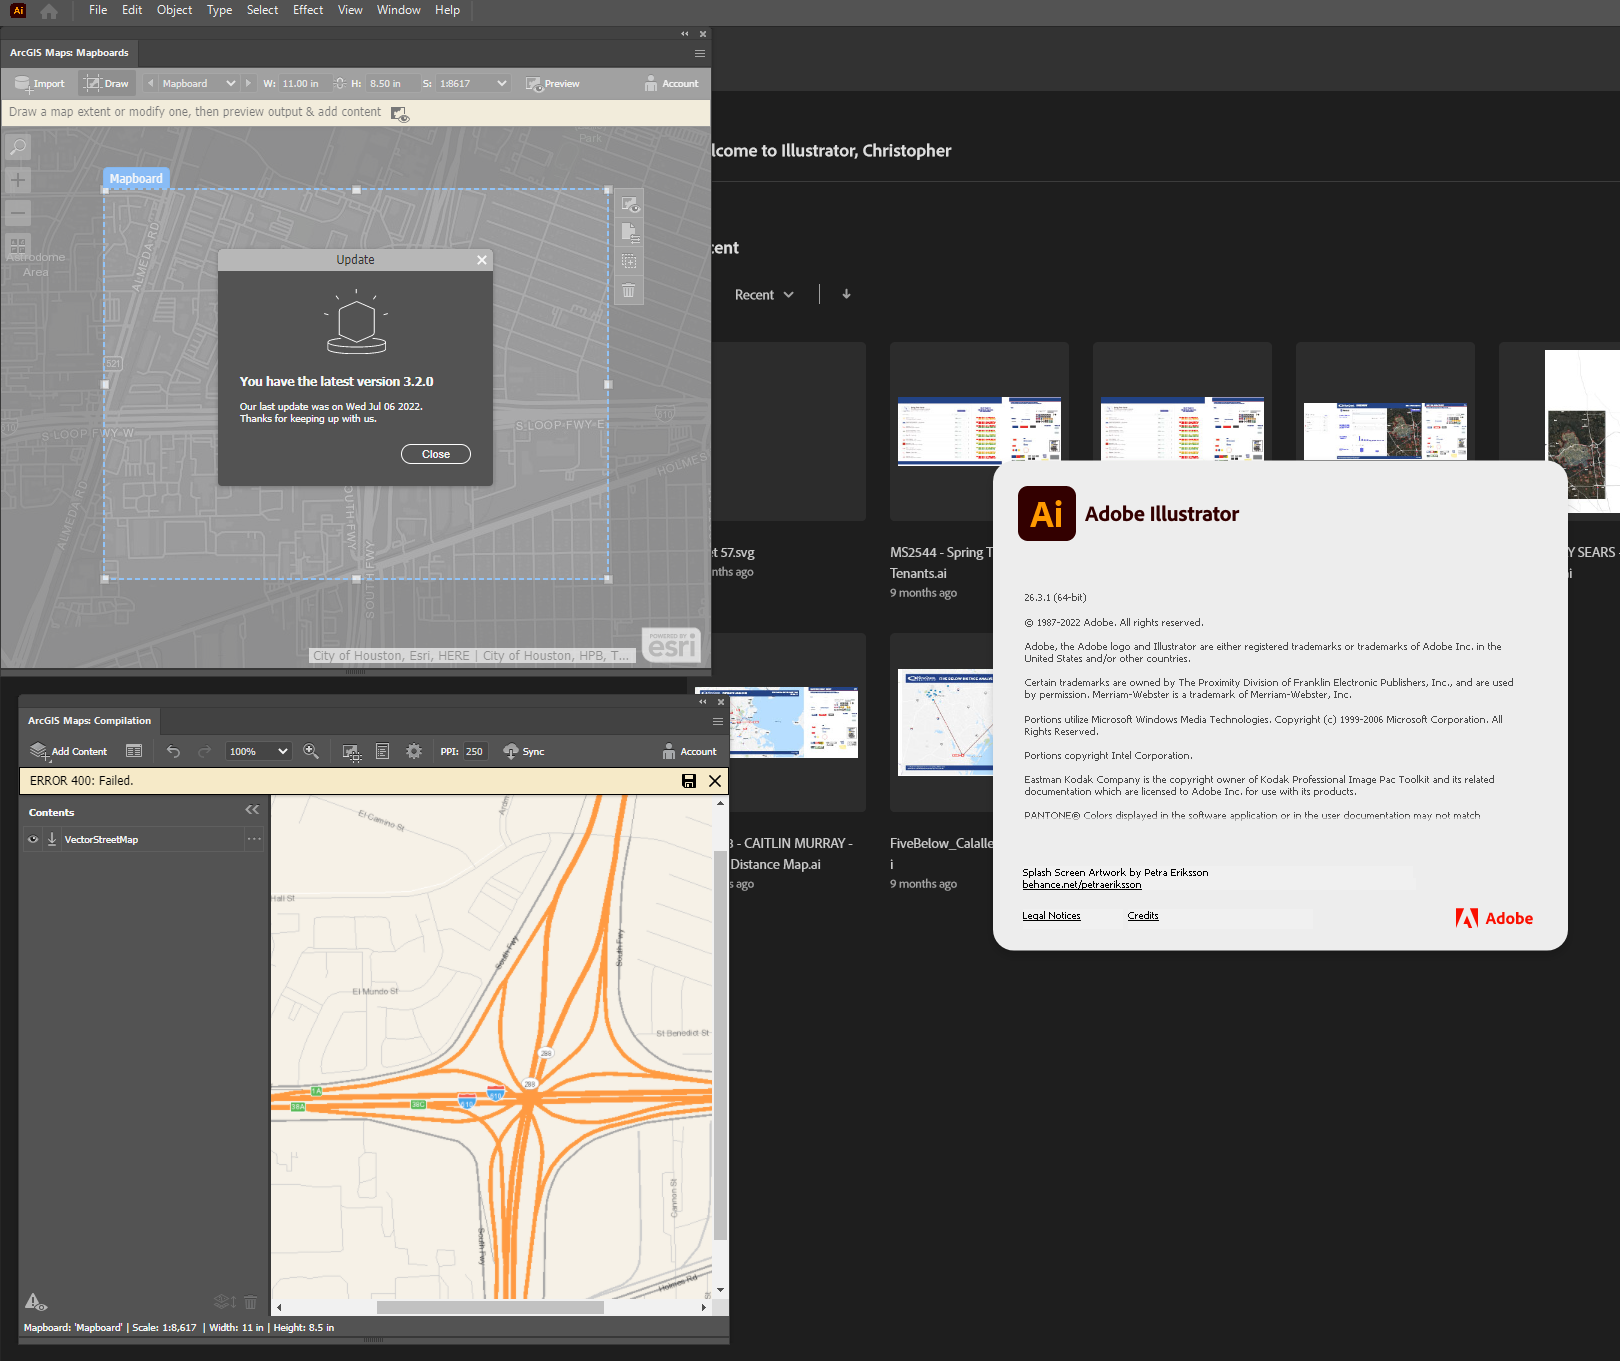The width and height of the screenshot is (1620, 1361).
Task: Click the delete mapboard trash icon
Action: [628, 291]
